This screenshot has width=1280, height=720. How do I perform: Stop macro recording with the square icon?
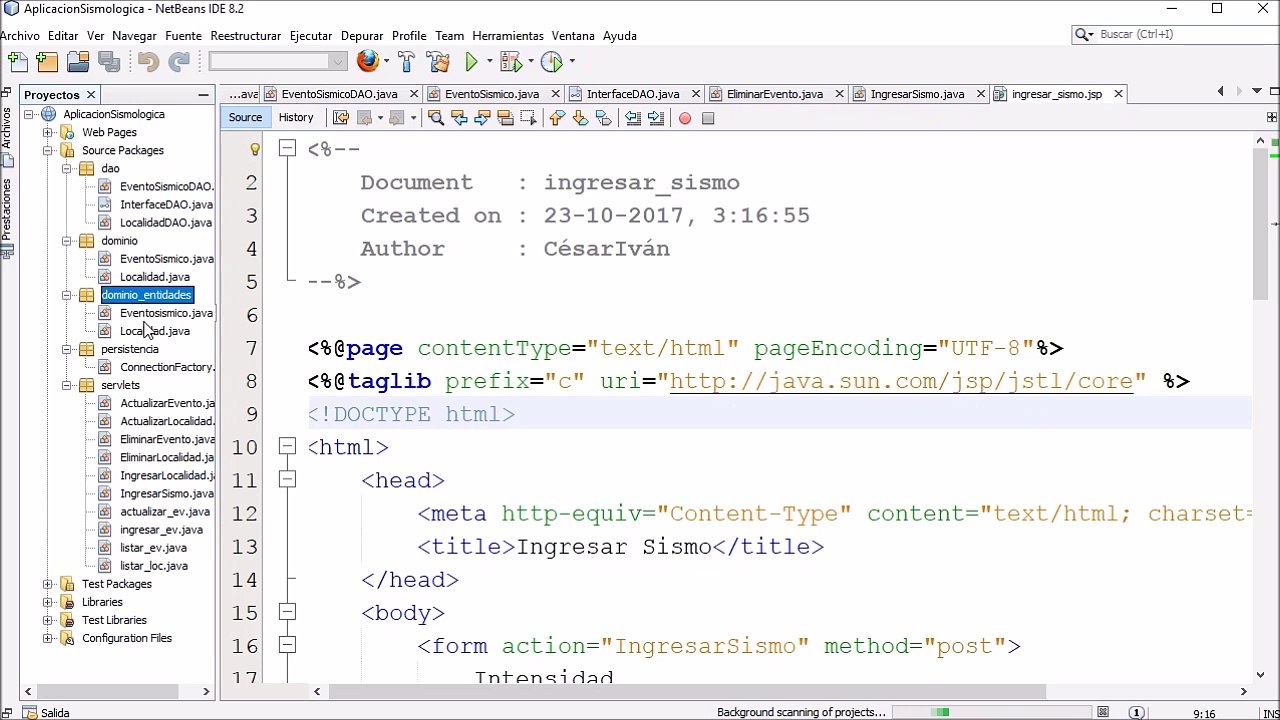708,118
